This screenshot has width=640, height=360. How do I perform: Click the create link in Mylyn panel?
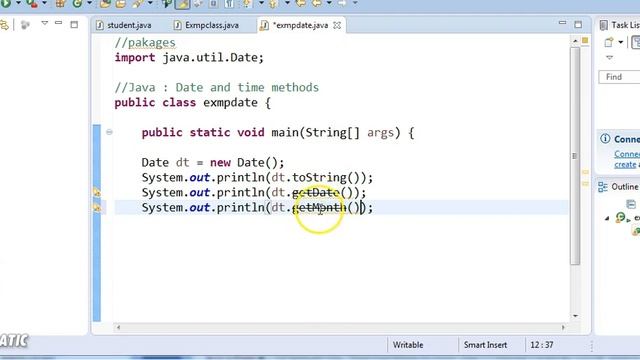(x=625, y=164)
